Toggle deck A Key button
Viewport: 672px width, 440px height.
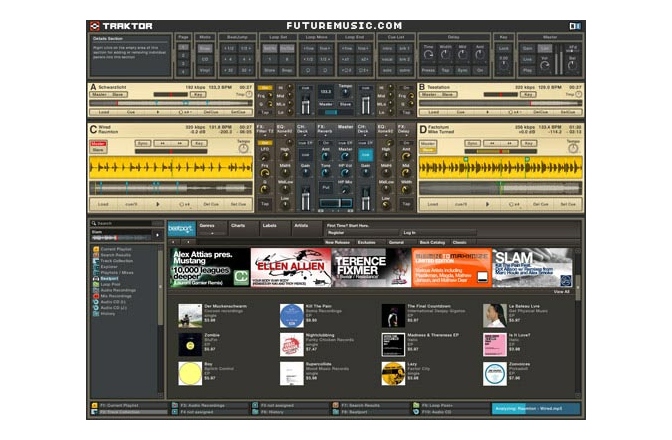pyautogui.click(x=198, y=94)
